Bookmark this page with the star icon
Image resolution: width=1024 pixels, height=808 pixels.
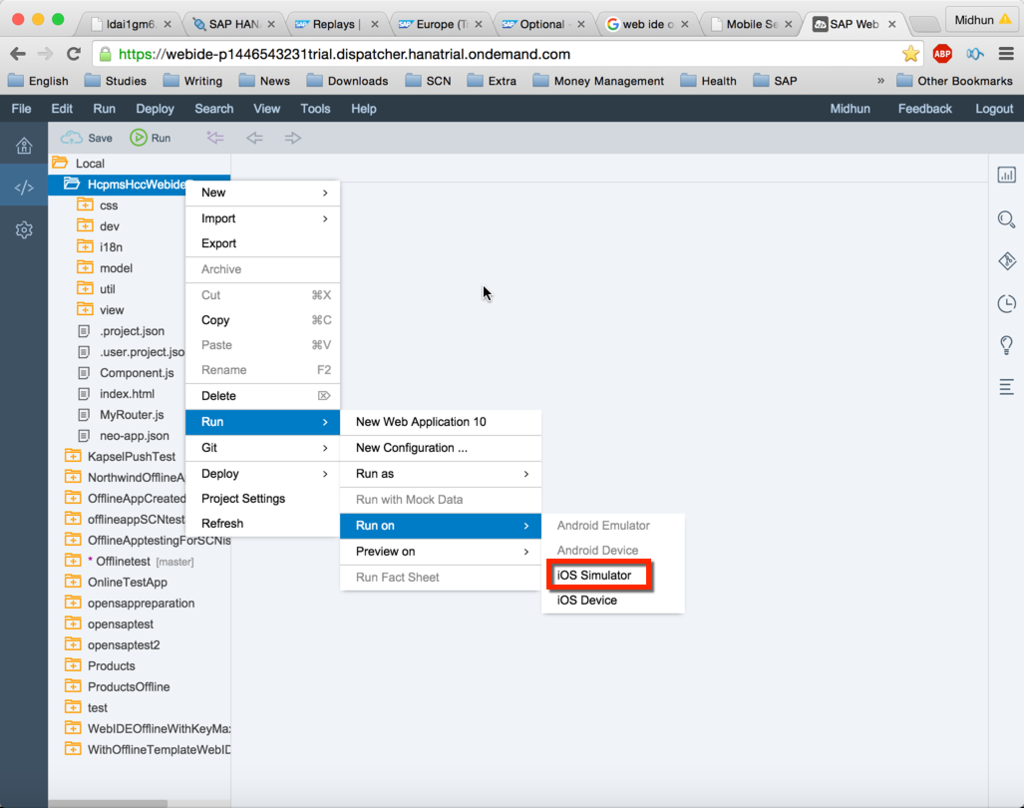pyautogui.click(x=910, y=54)
